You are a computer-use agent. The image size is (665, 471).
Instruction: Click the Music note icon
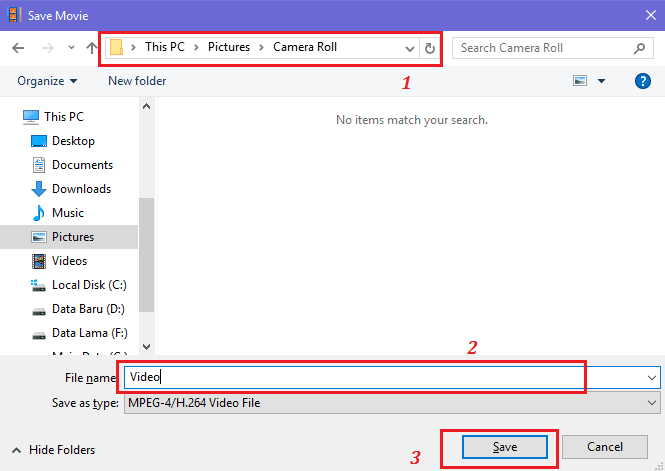(39, 213)
